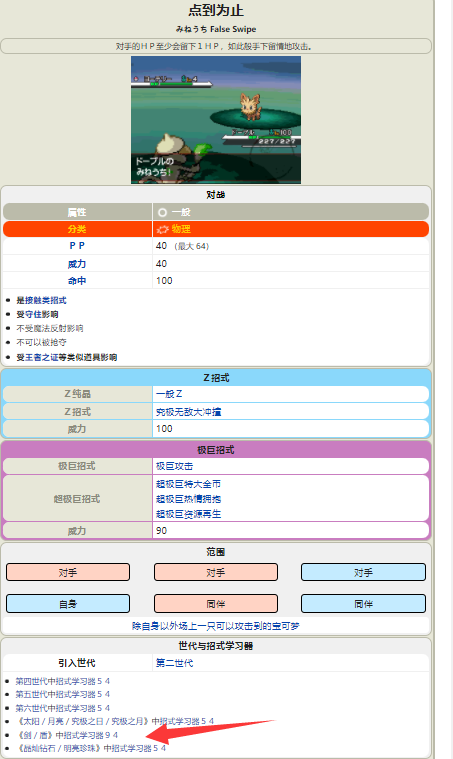Open the 第二世代 generation link
The width and height of the screenshot is (453, 759).
click(x=174, y=663)
